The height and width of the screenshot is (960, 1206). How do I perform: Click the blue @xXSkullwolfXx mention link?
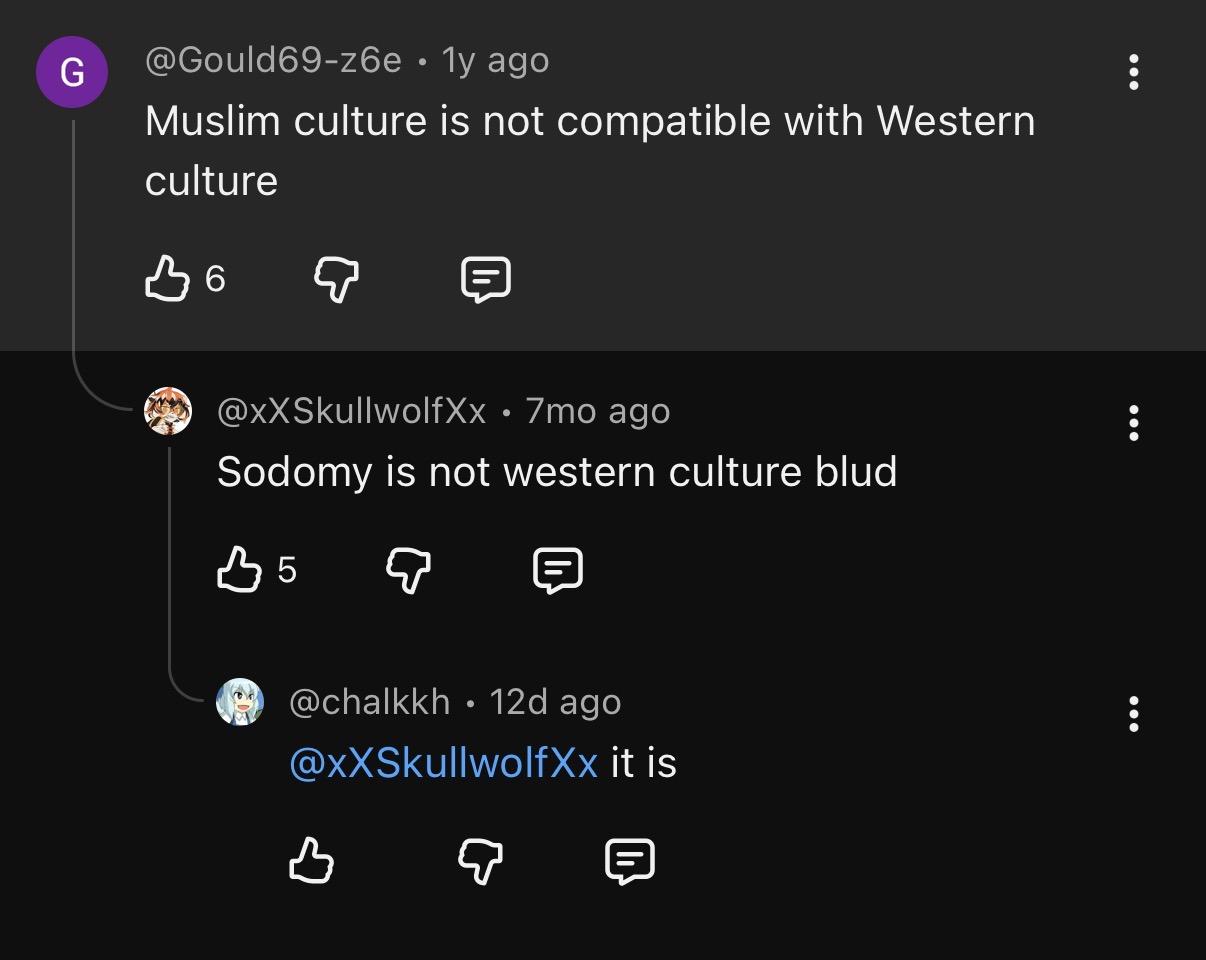443,763
